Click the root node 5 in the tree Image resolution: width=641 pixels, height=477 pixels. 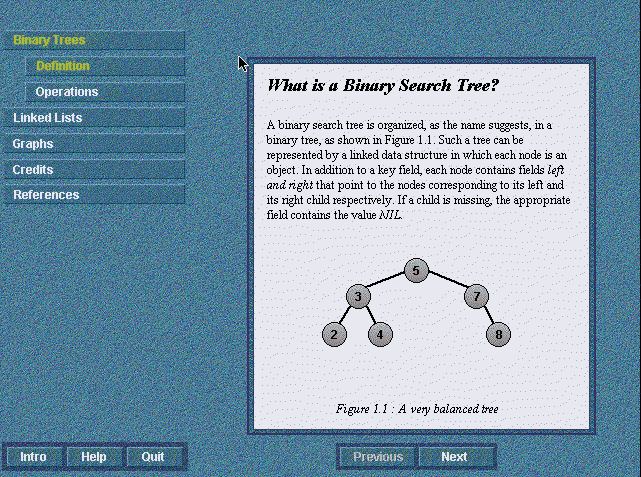pyautogui.click(x=416, y=271)
